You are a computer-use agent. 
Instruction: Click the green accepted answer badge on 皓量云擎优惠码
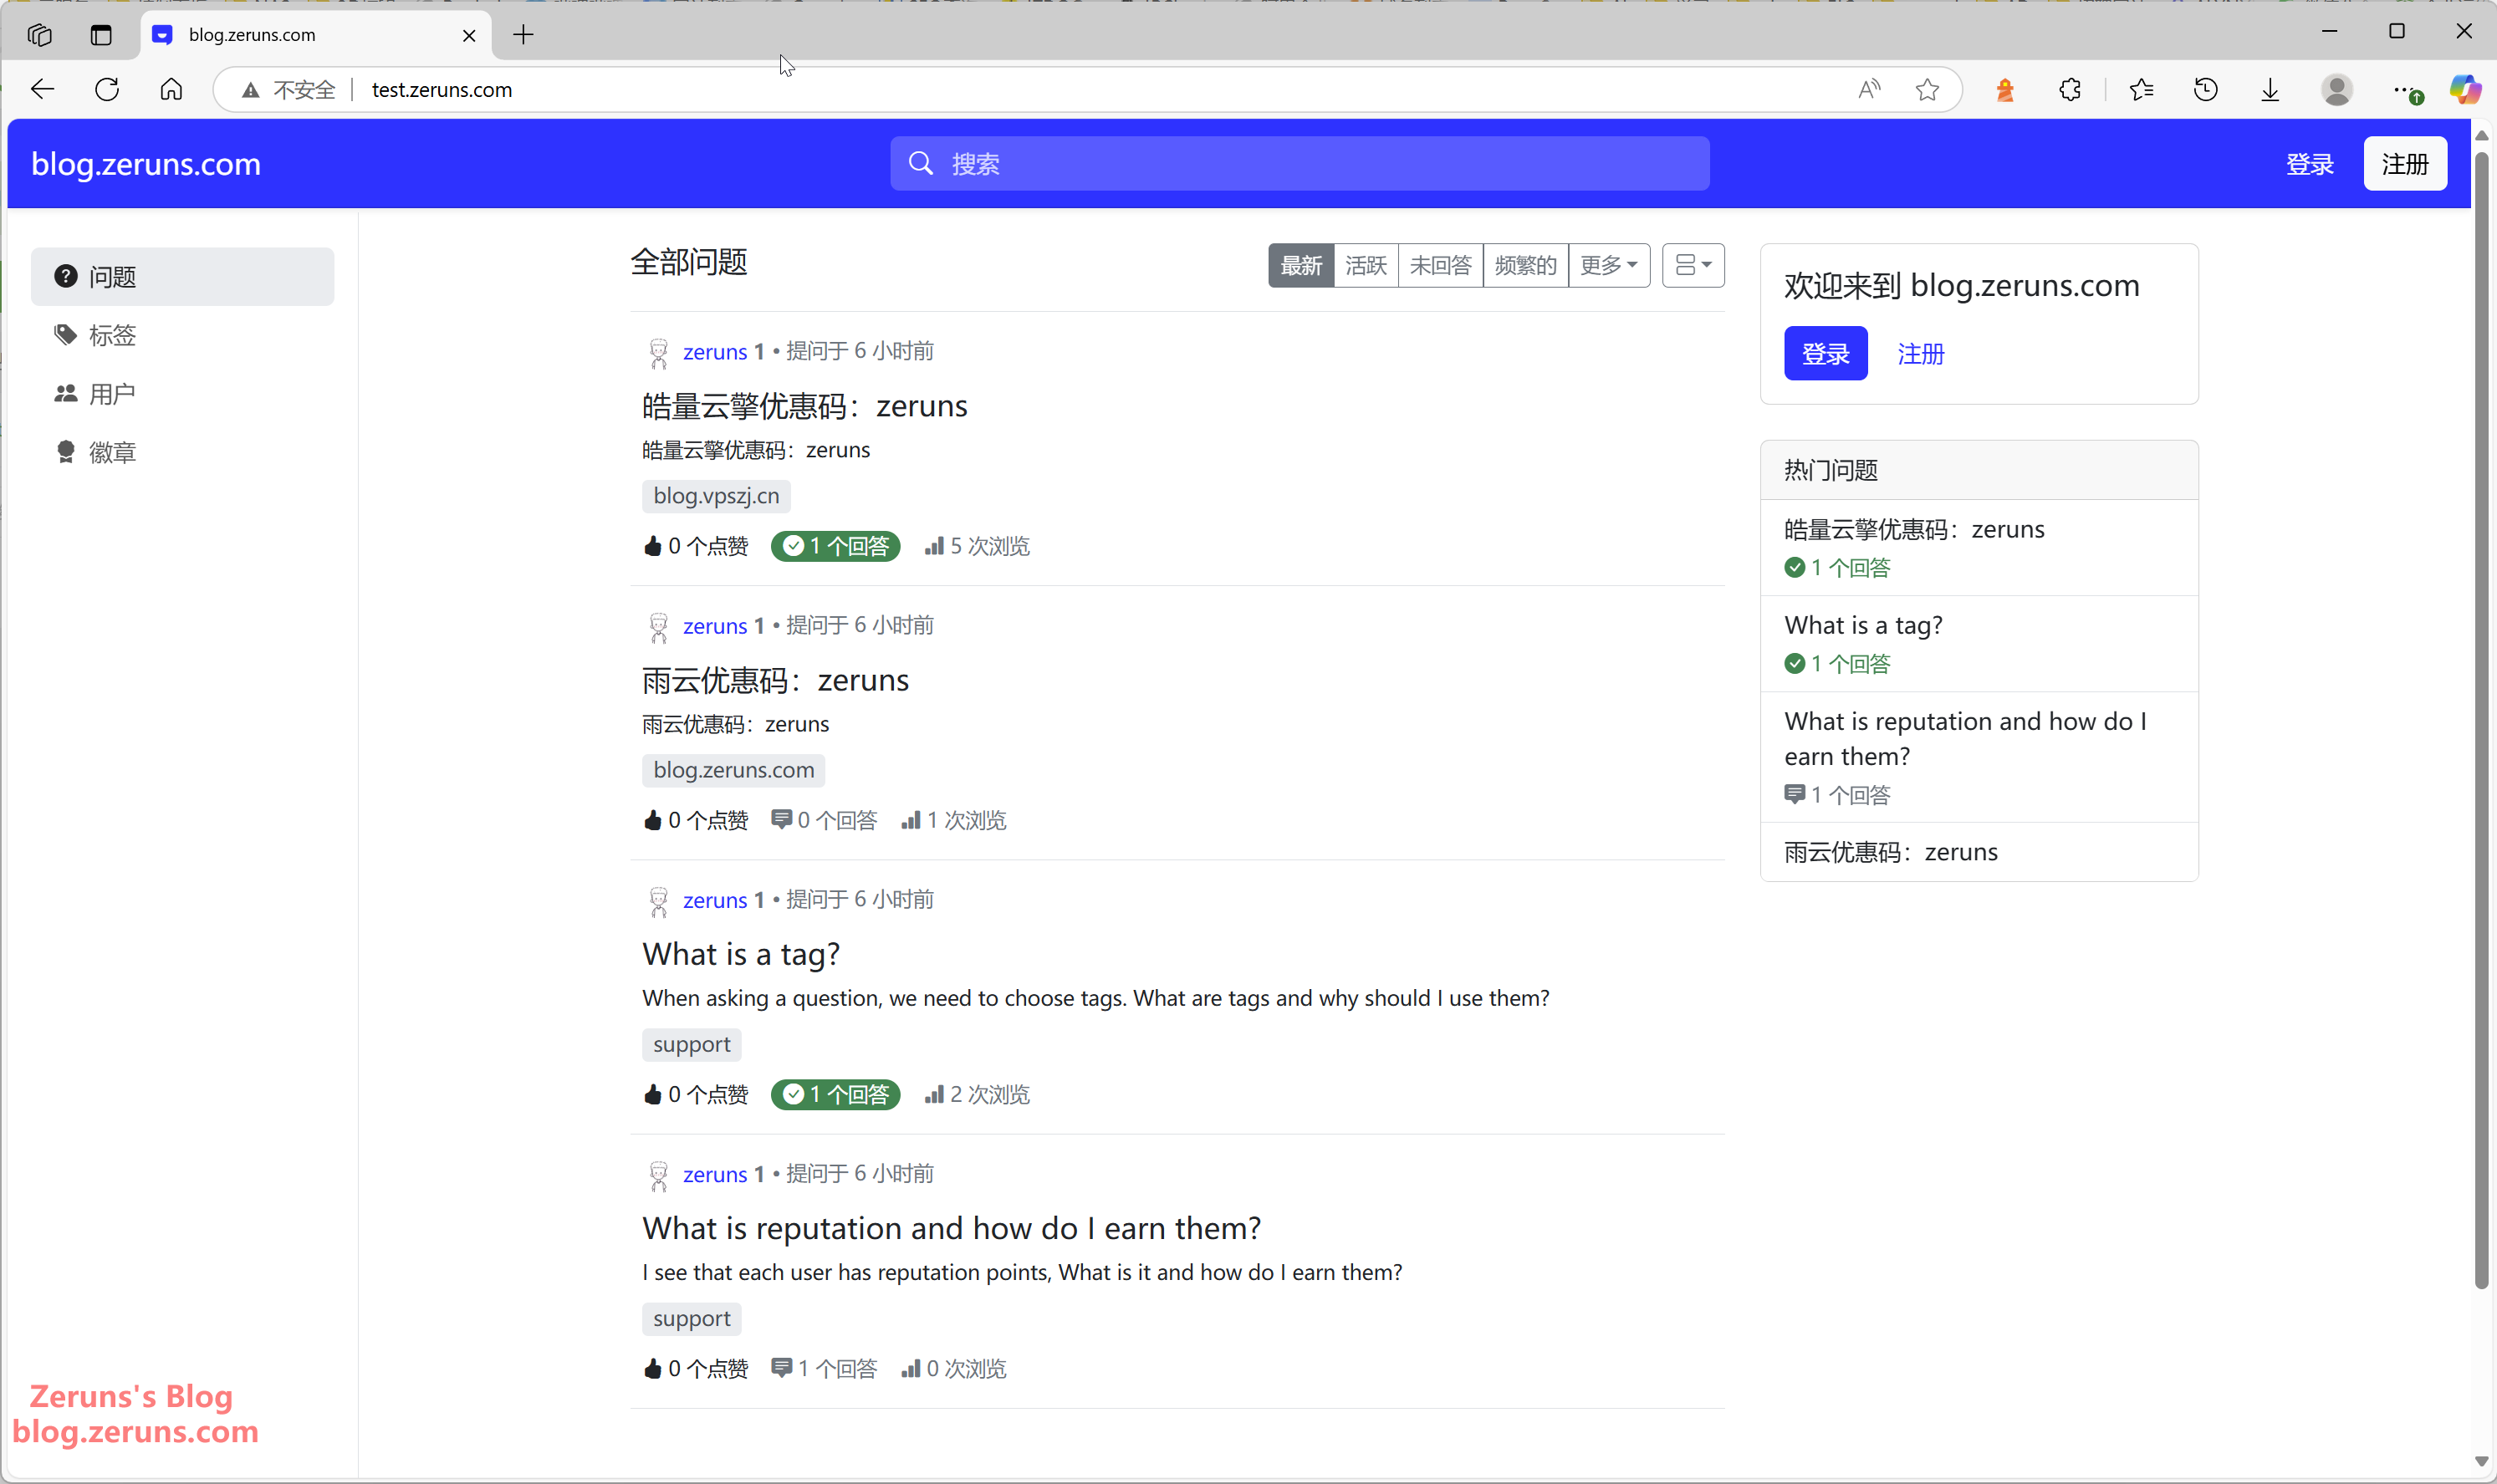pos(835,546)
